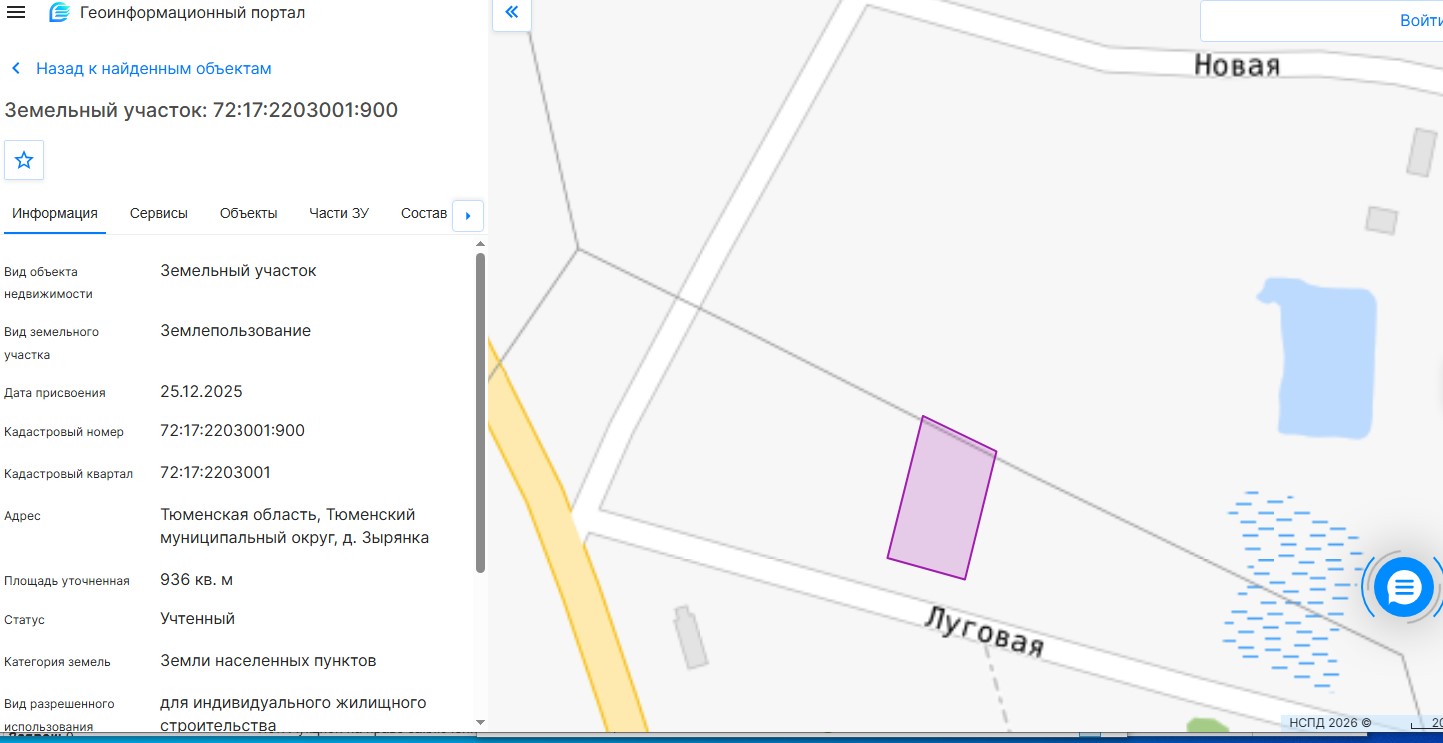Click the info panel scrollbar up arrow
Screen dimensions: 1443x743
480,243
